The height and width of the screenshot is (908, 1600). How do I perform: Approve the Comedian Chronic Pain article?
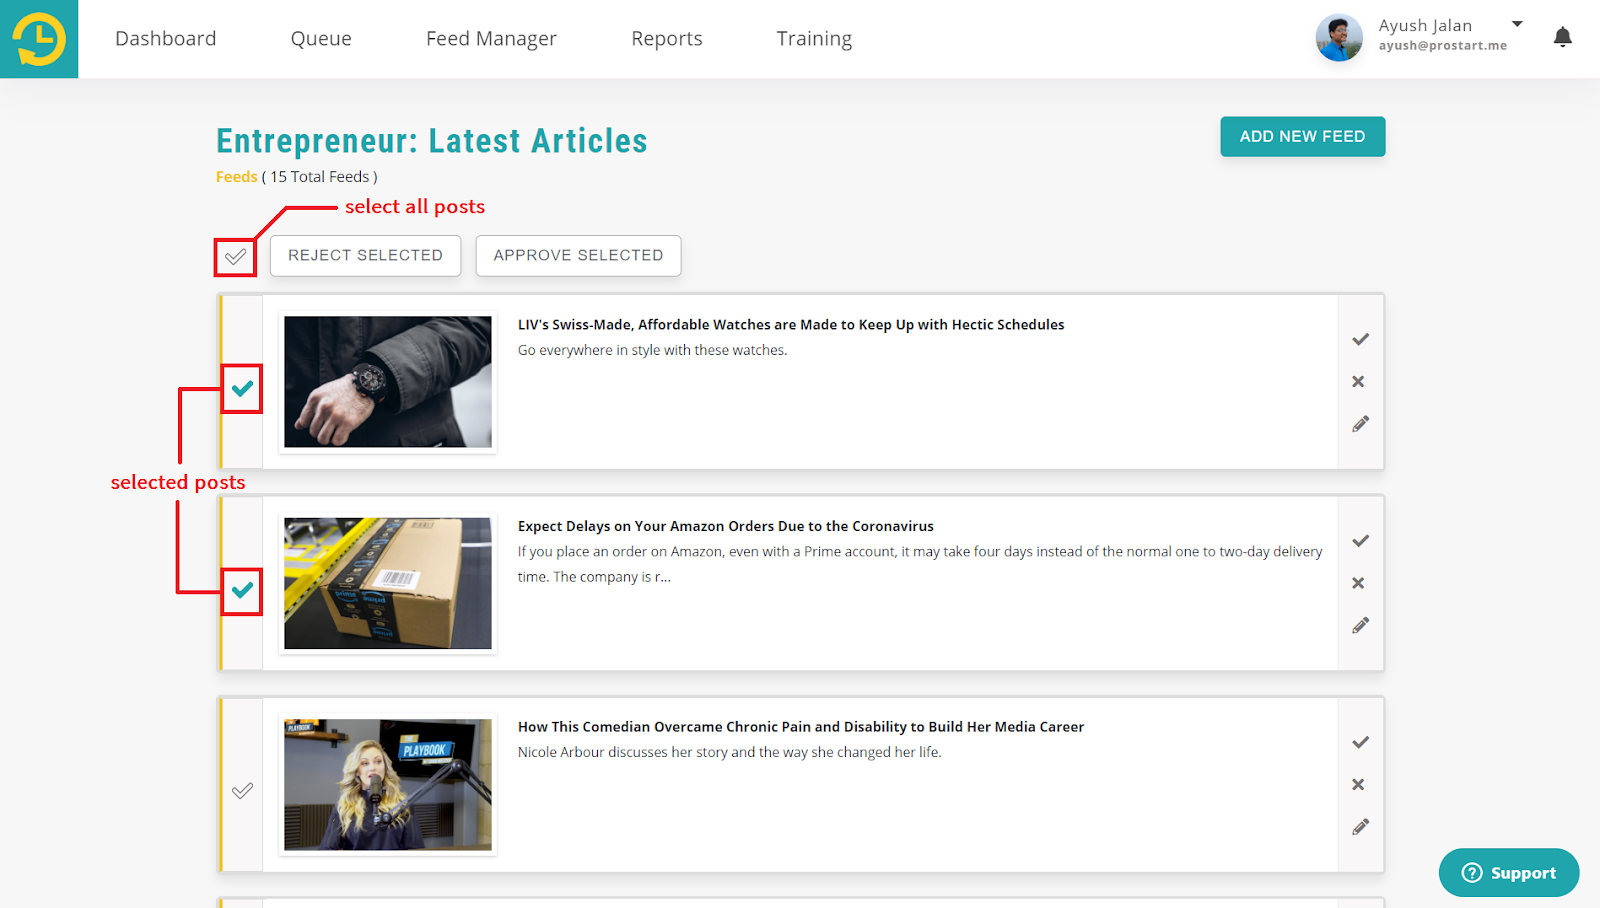click(x=1360, y=742)
